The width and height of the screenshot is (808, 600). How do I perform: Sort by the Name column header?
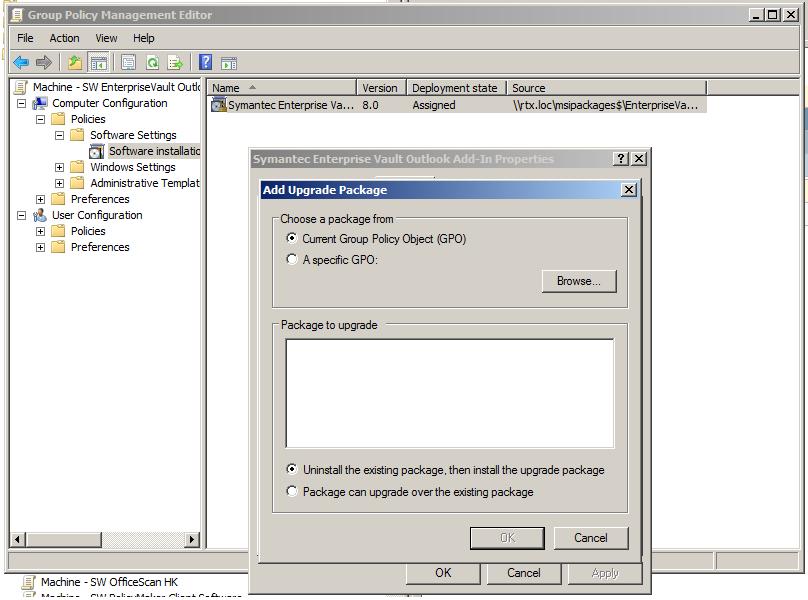[282, 88]
